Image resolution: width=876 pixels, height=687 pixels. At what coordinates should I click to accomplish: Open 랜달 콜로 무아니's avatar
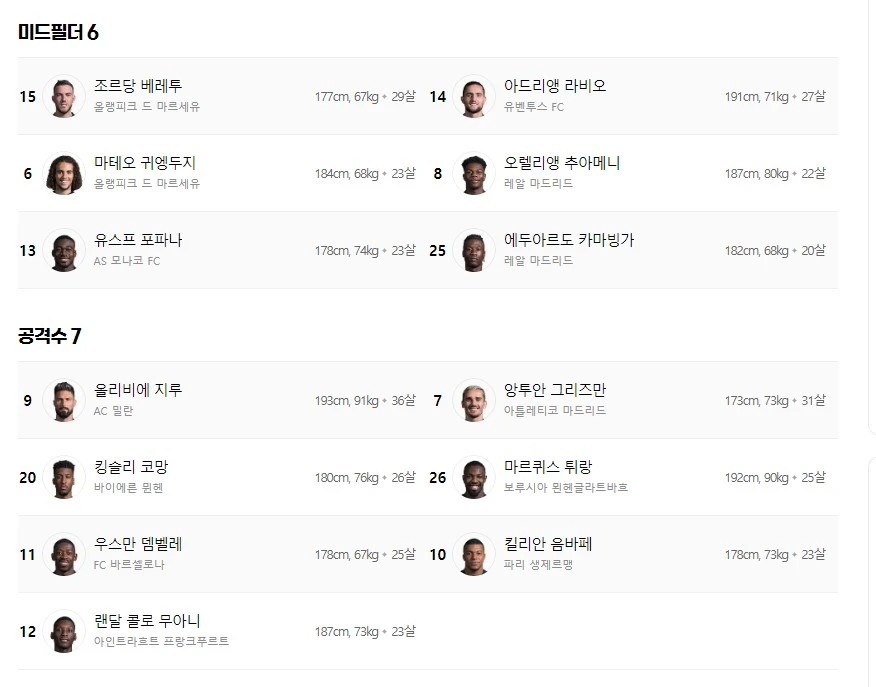pos(64,632)
